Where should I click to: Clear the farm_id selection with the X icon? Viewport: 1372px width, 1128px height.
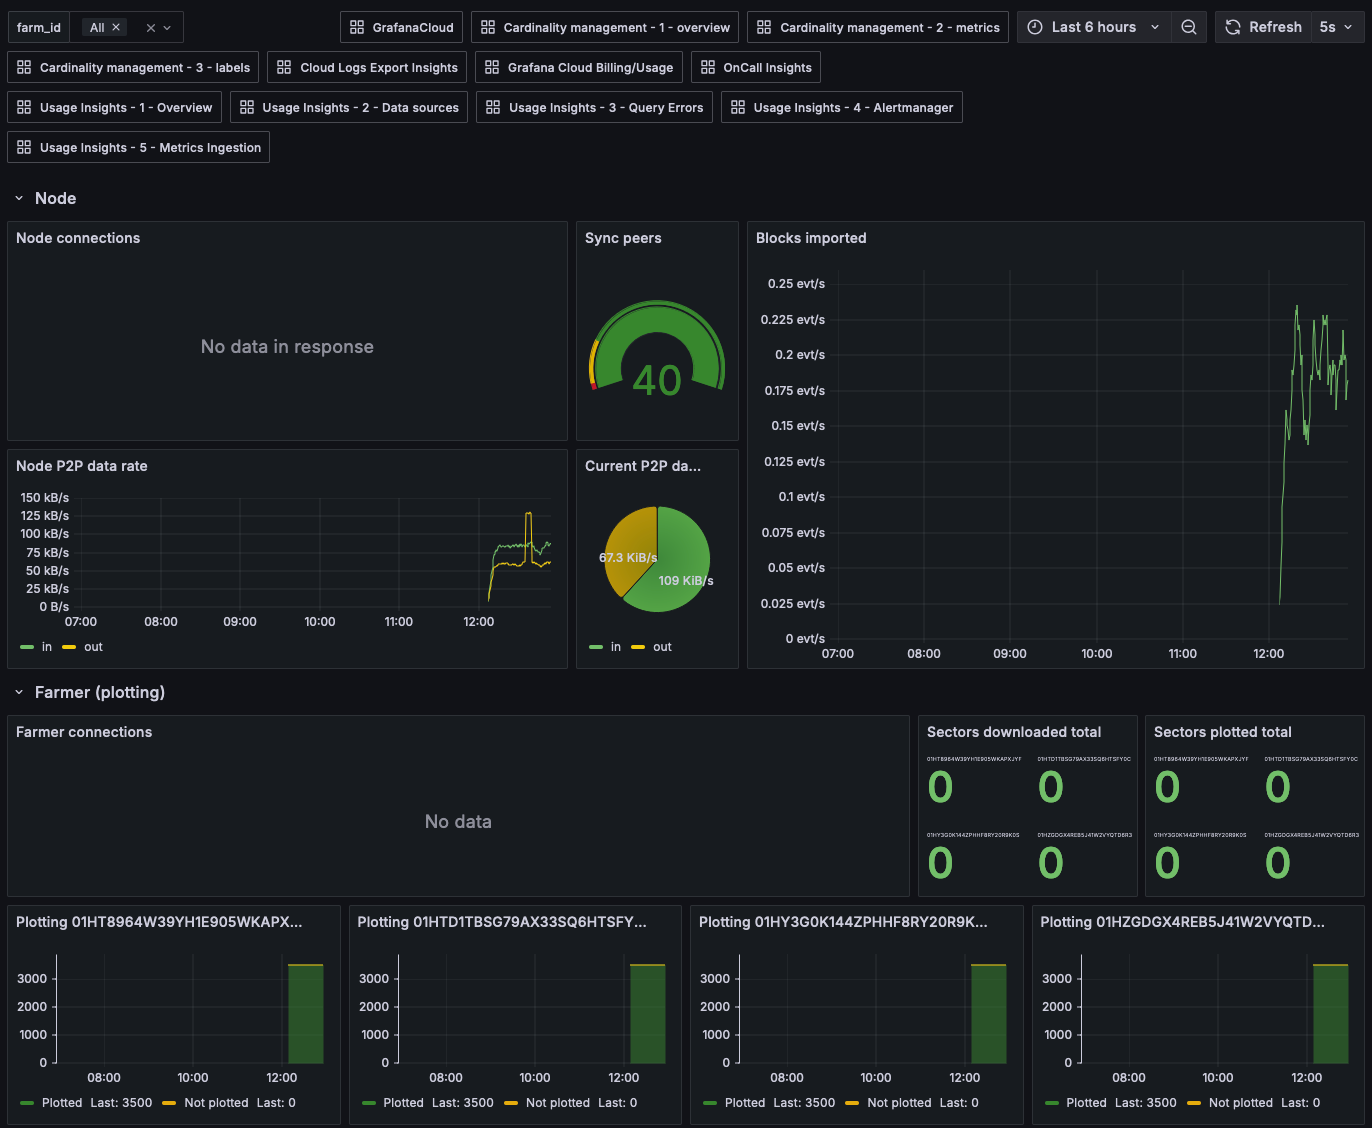tap(151, 27)
